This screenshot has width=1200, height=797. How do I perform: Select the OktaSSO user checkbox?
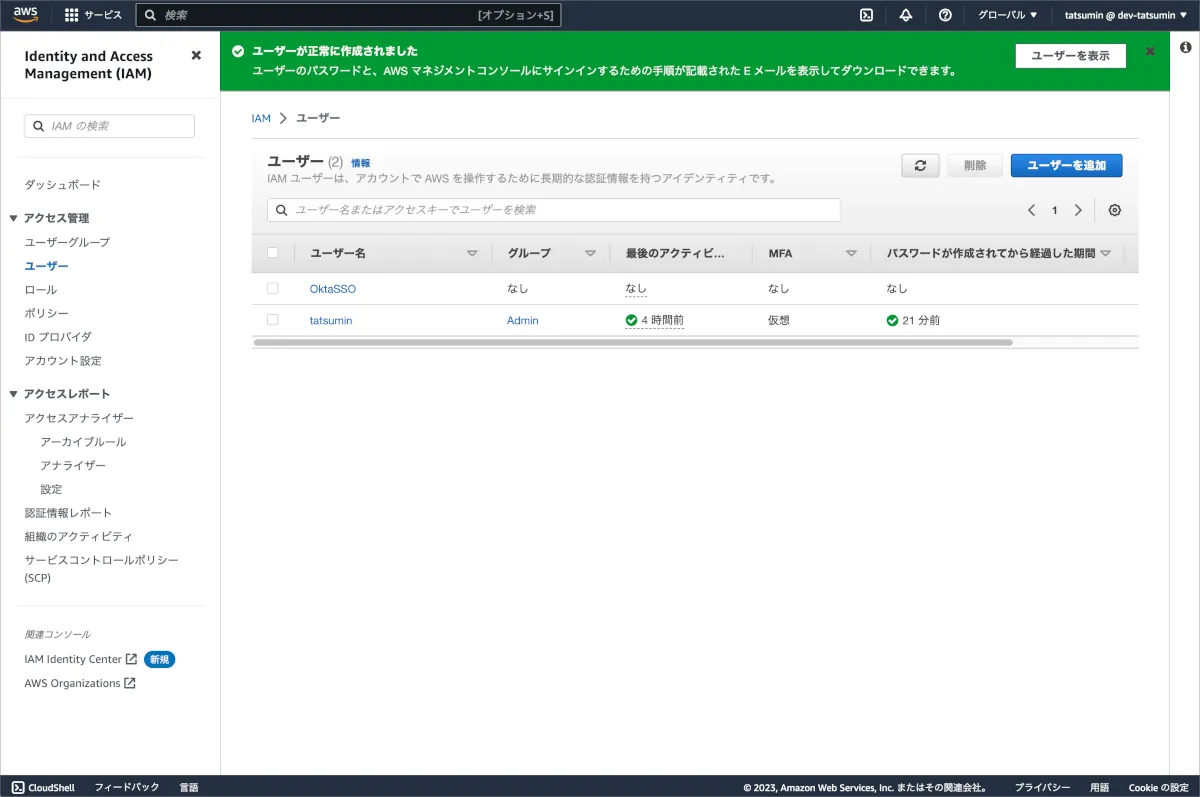[x=273, y=289]
